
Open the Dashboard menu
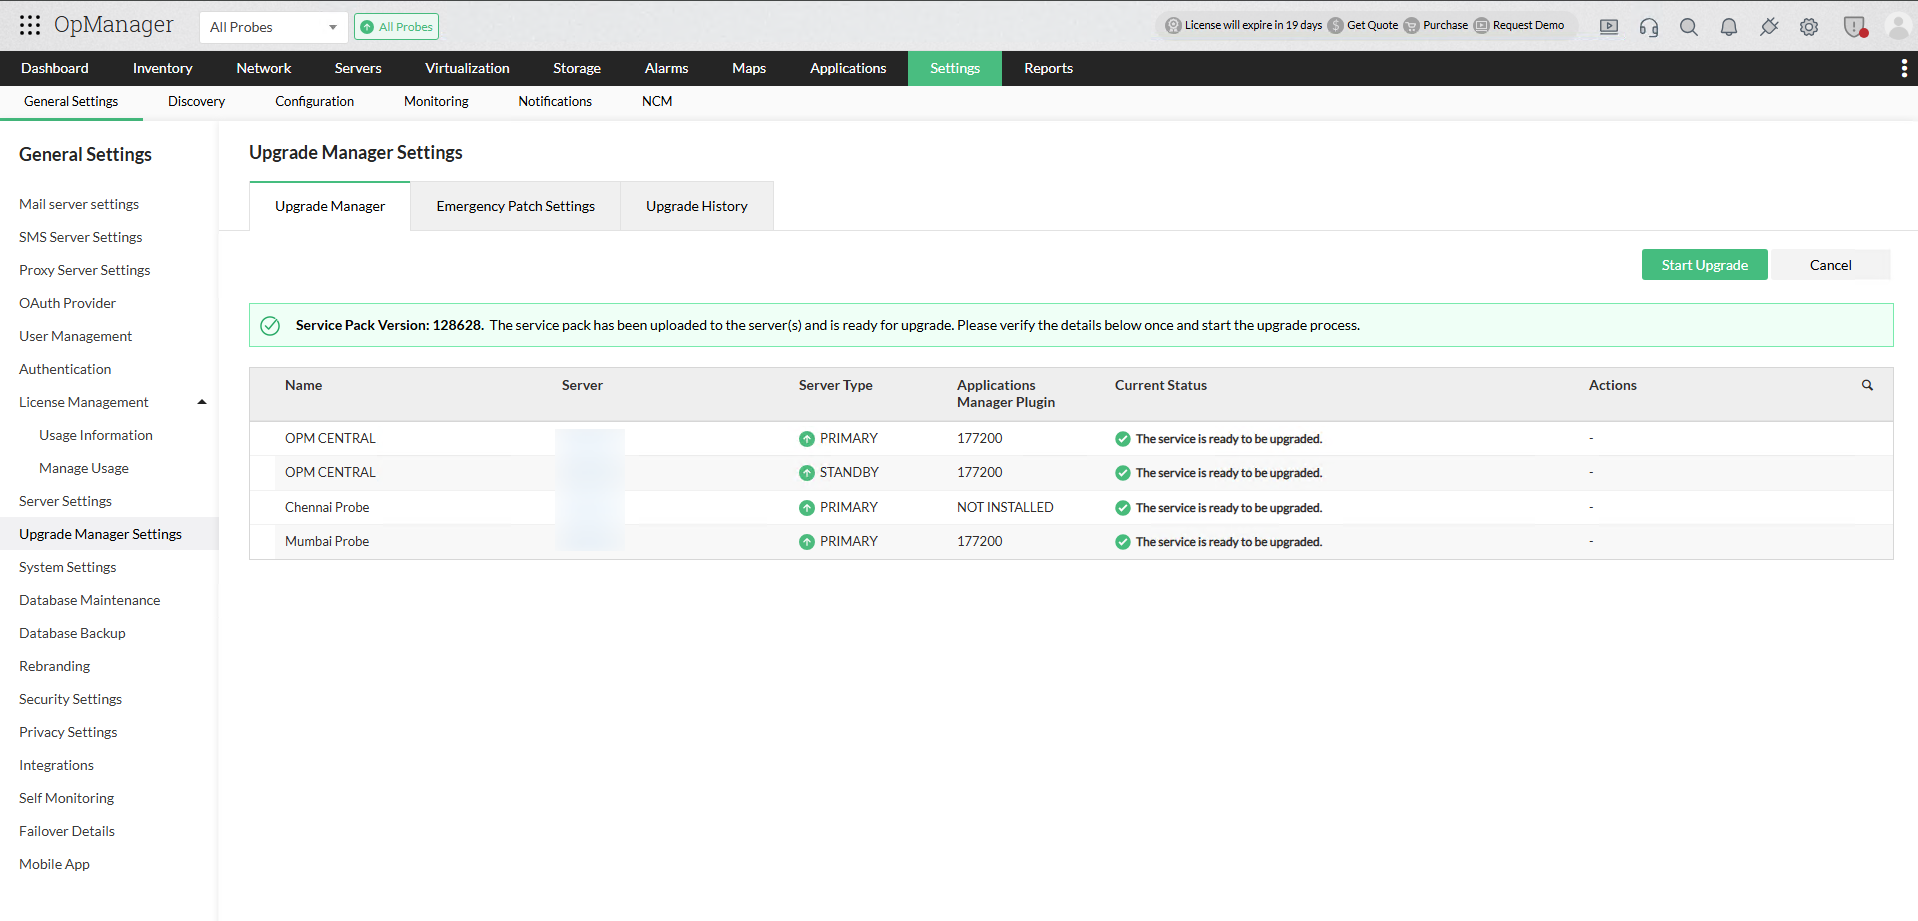[x=55, y=68]
